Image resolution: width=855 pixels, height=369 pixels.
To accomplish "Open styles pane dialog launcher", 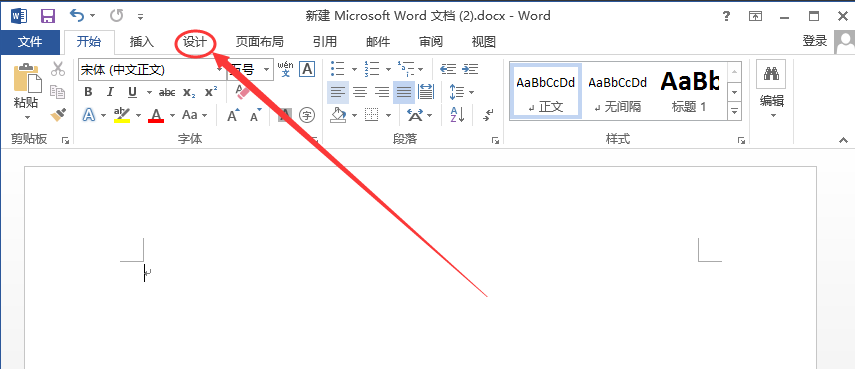I will [x=741, y=141].
